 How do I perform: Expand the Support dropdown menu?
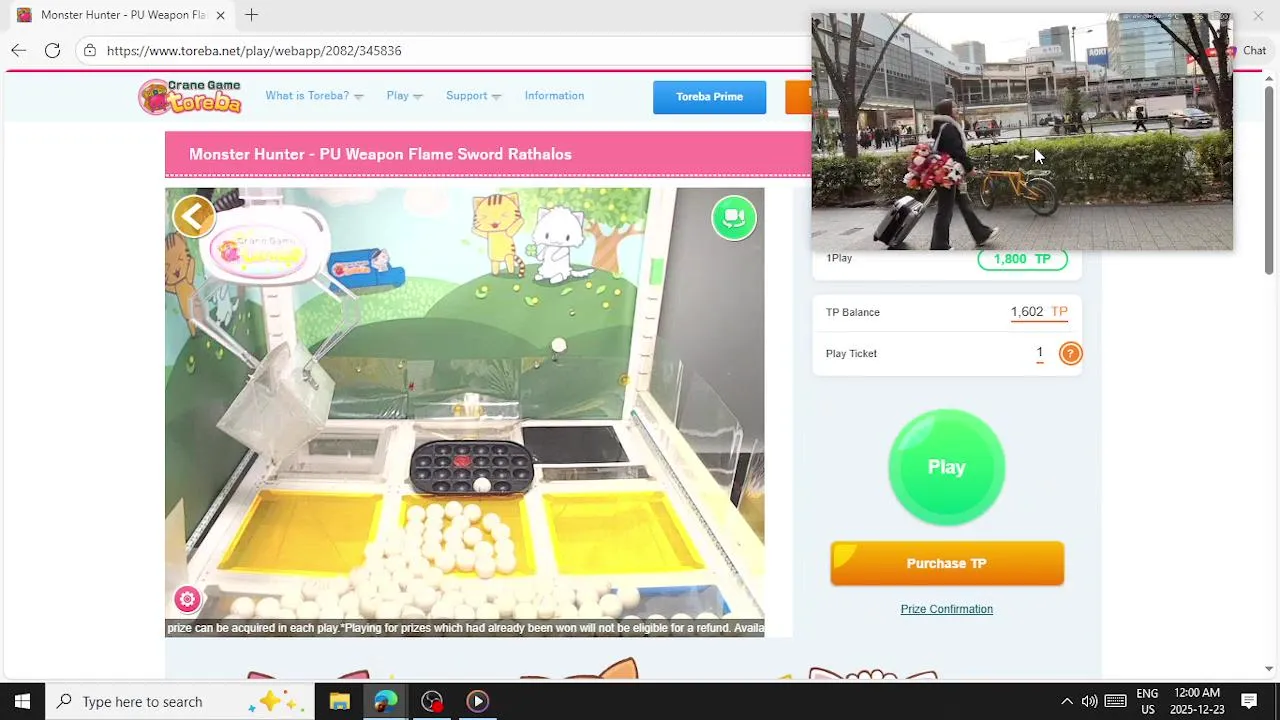[473, 96]
